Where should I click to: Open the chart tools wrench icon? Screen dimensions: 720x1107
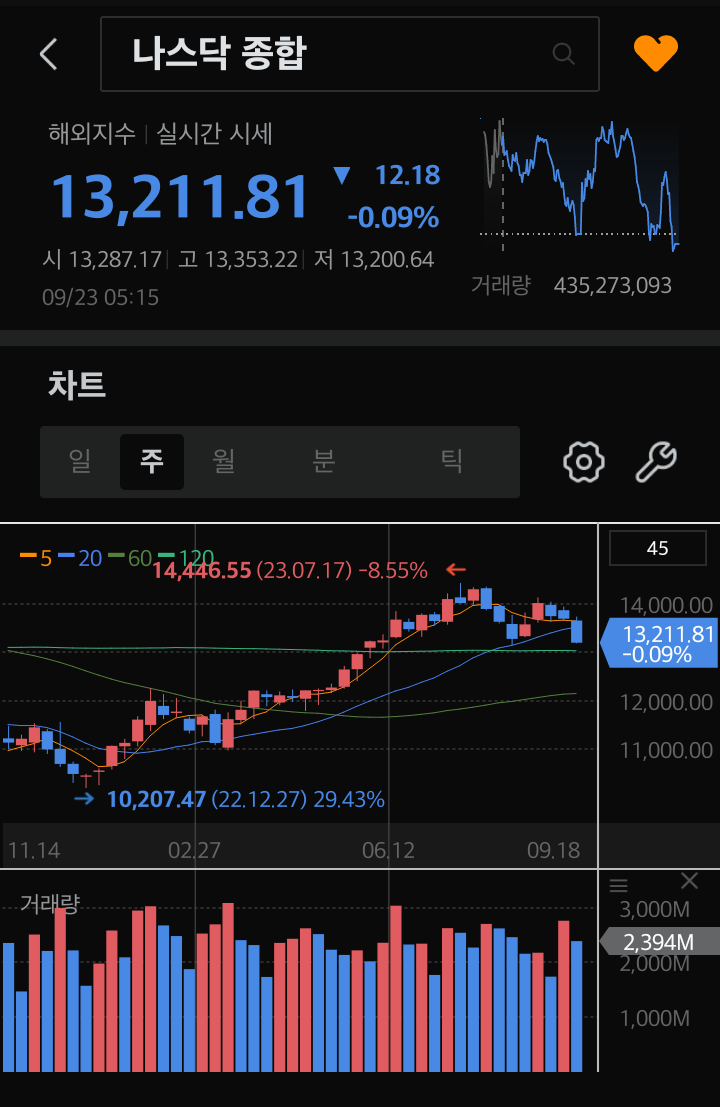pos(656,462)
